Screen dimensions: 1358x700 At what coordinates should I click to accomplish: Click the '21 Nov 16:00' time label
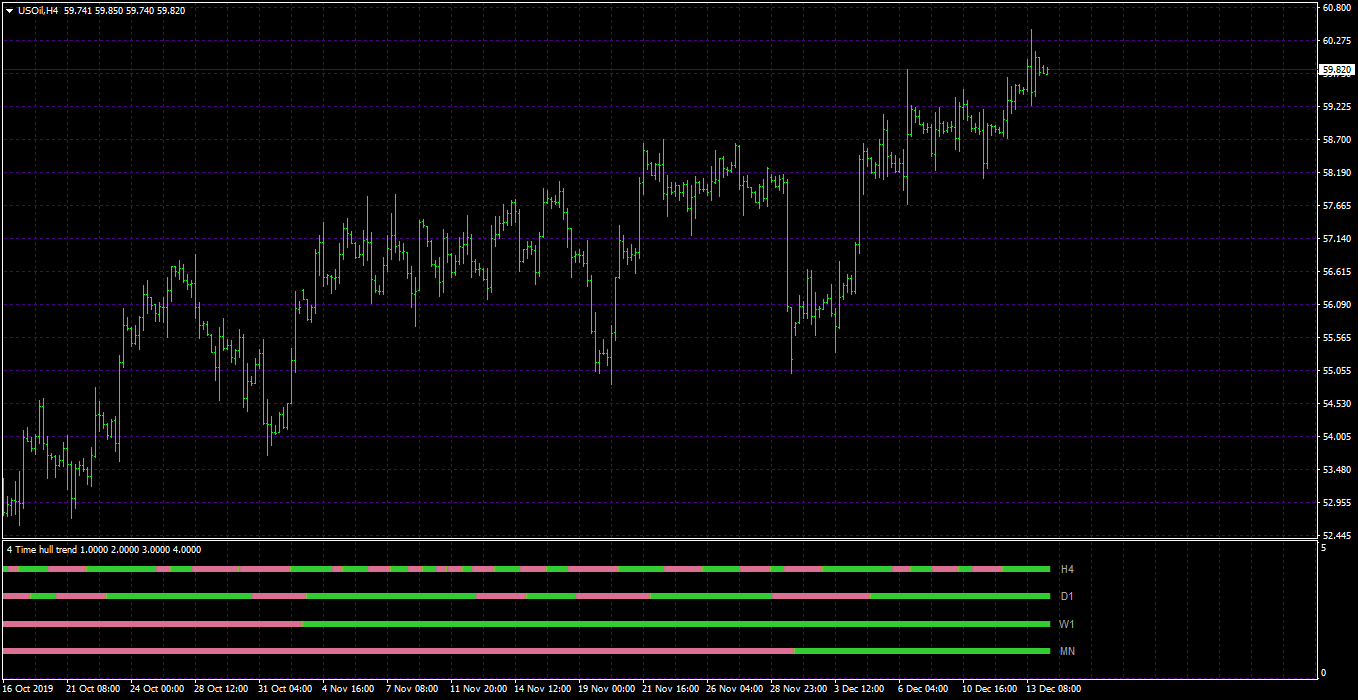[x=669, y=689]
